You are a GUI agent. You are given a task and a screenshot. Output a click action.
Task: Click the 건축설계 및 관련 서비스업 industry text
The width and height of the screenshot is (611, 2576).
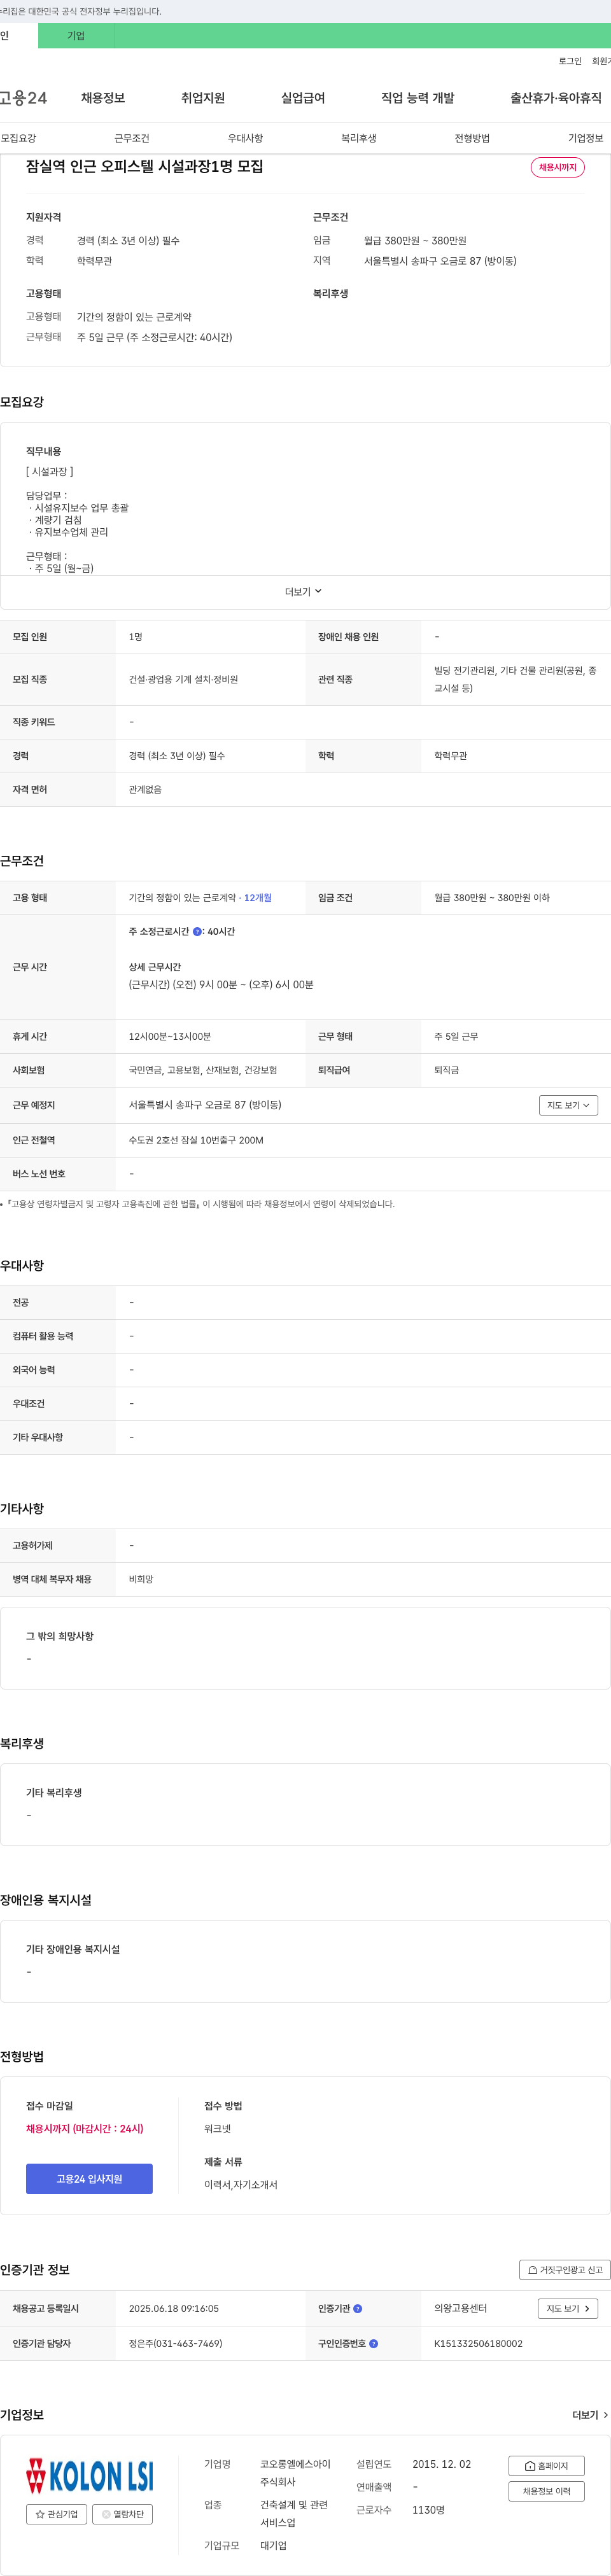coord(294,2514)
